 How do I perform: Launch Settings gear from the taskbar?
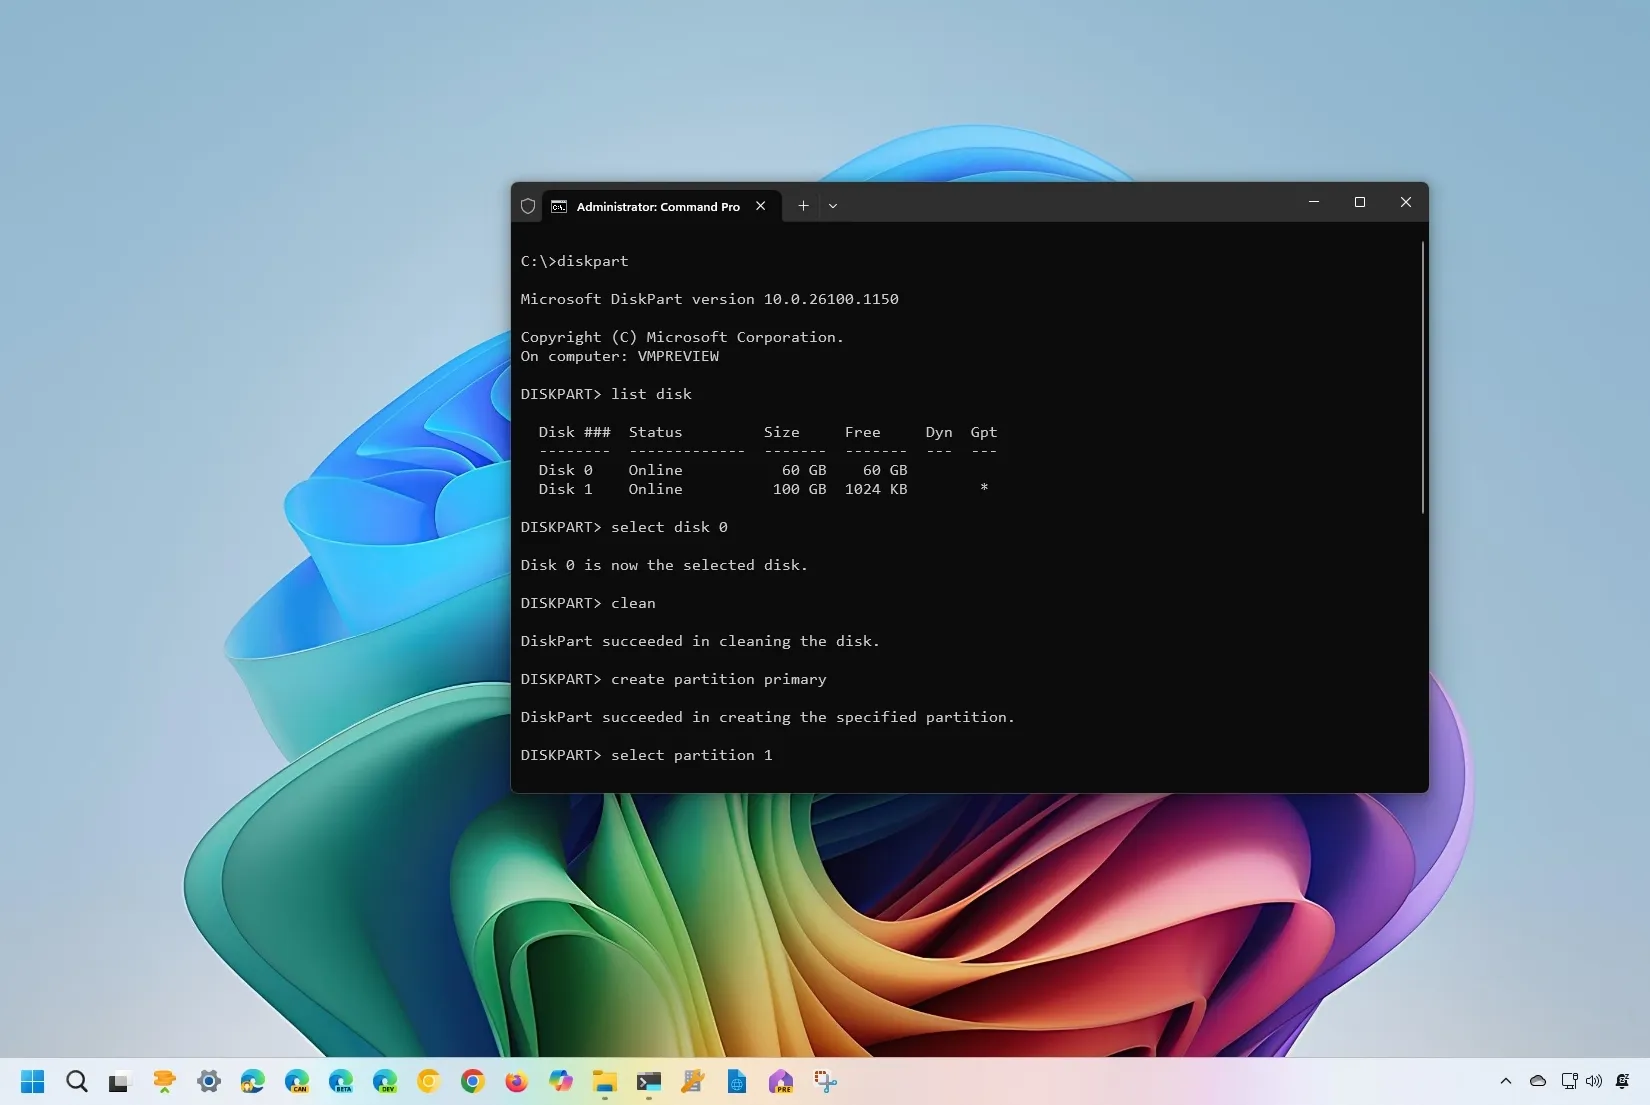[x=208, y=1081]
